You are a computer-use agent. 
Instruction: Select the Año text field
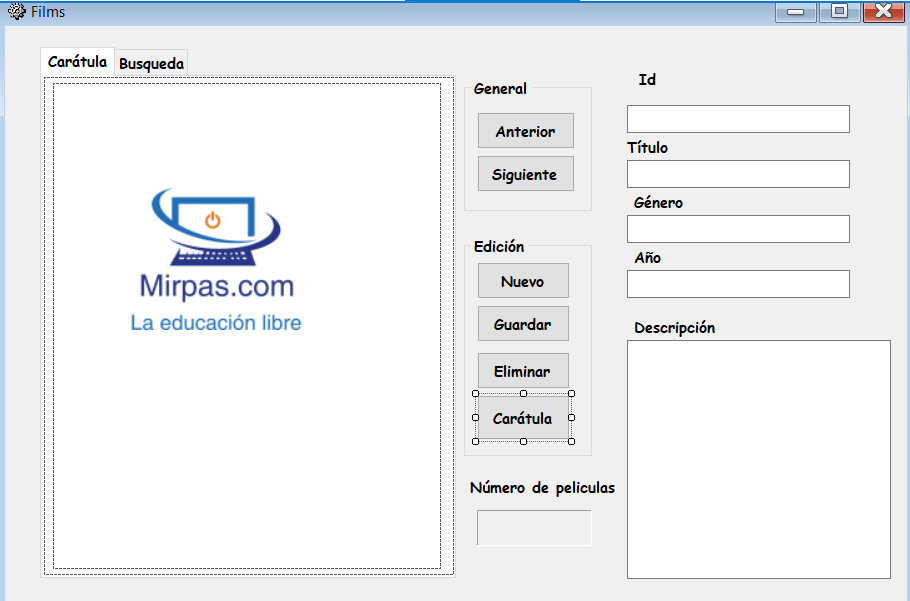pyautogui.click(x=738, y=284)
